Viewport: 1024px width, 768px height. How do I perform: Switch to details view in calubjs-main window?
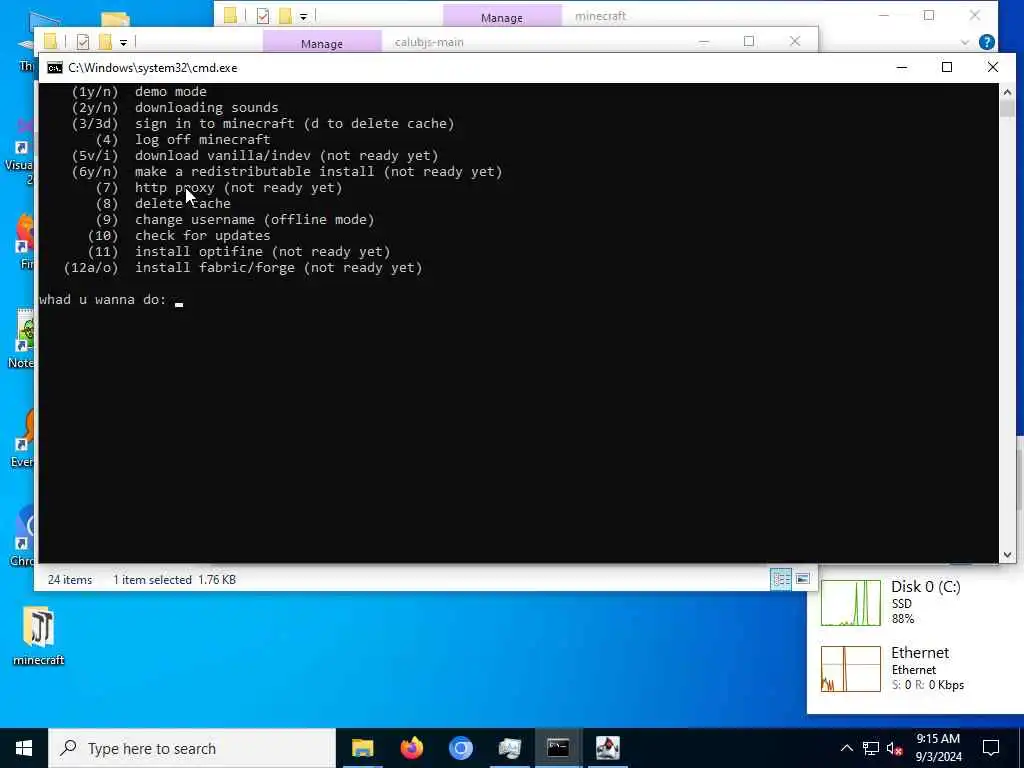pos(781,579)
